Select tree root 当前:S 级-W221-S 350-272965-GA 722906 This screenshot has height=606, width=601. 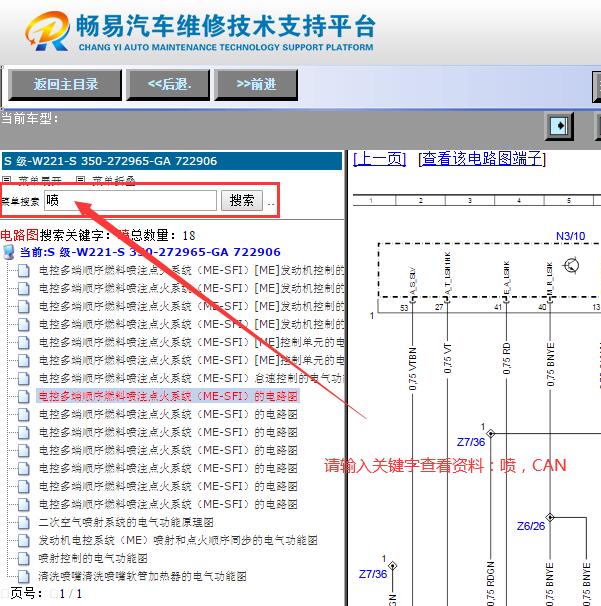[150, 252]
